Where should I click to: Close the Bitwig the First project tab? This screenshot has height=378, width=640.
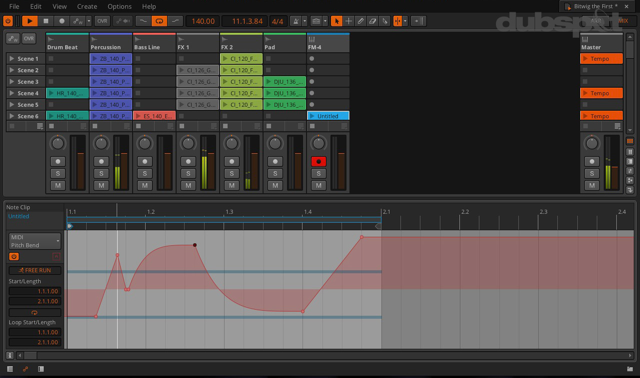[627, 7]
